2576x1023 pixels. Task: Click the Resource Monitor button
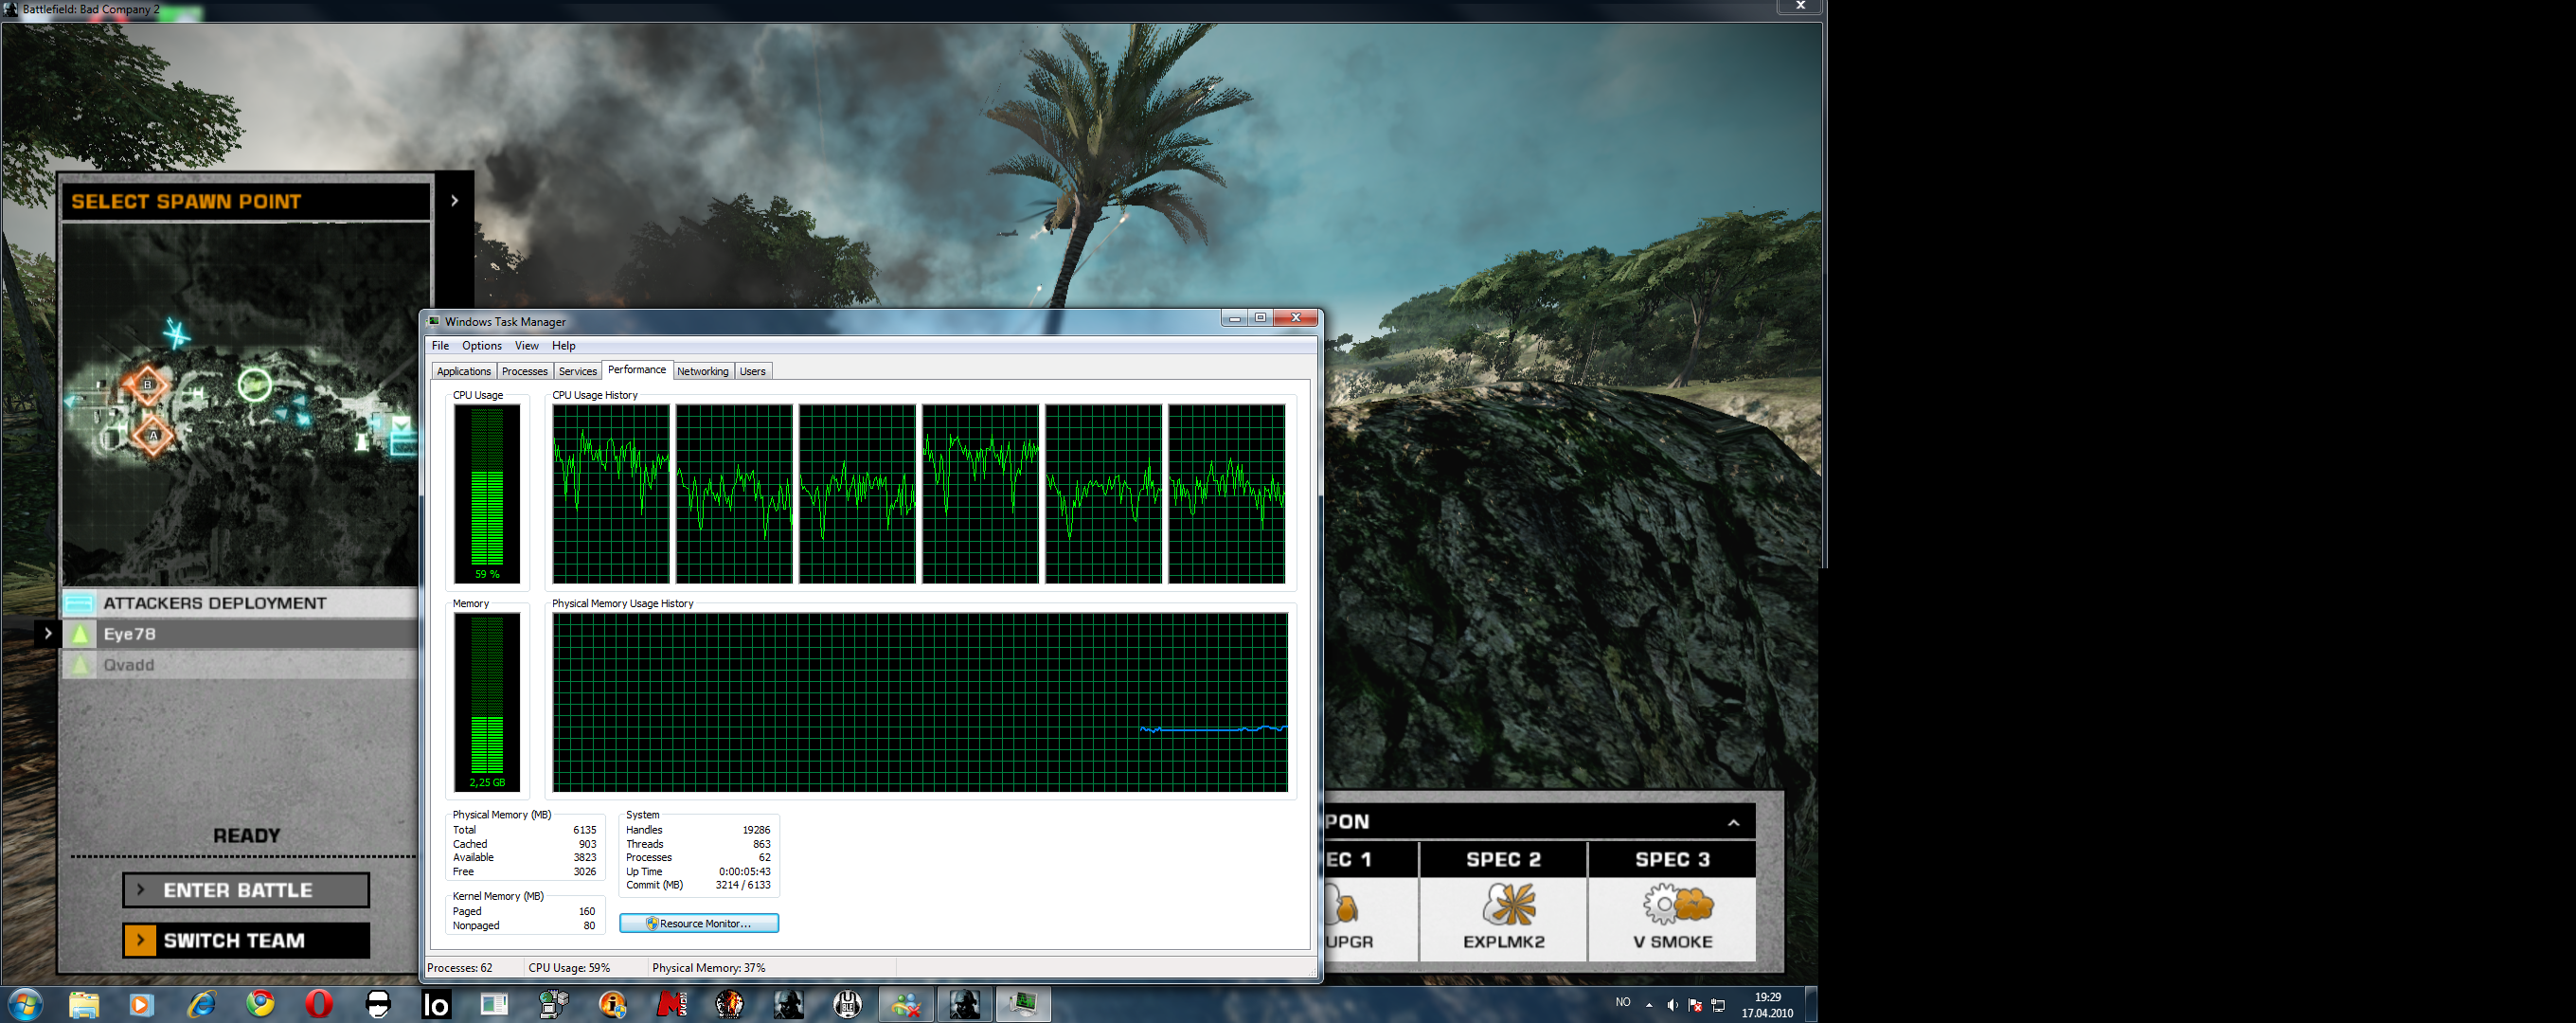point(699,923)
